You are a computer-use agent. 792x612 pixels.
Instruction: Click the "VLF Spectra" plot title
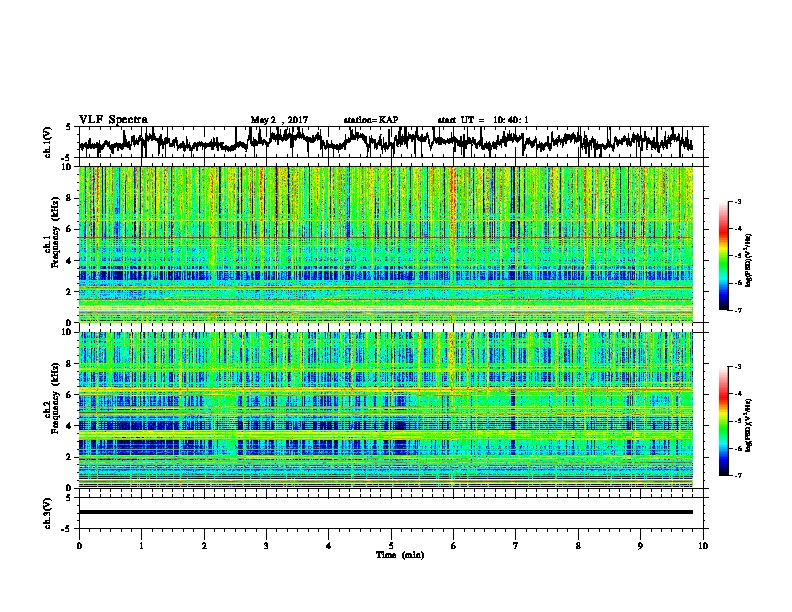tap(113, 120)
